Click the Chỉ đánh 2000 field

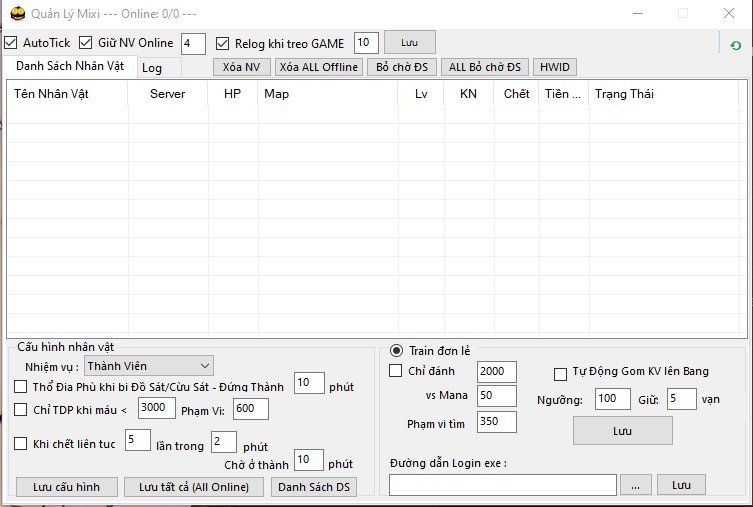click(x=497, y=372)
